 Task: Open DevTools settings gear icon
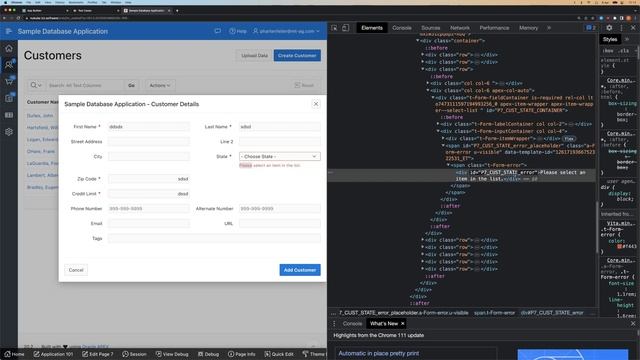609,28
